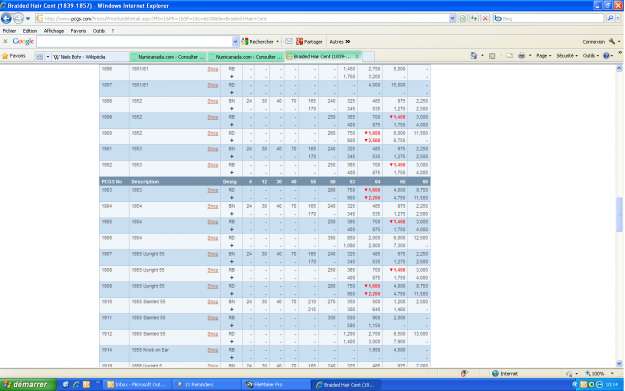Image resolution: width=625 pixels, height=391 pixels.
Task: Expand the Rechercher button dropdown arrow
Action: pyautogui.click(x=277, y=41)
